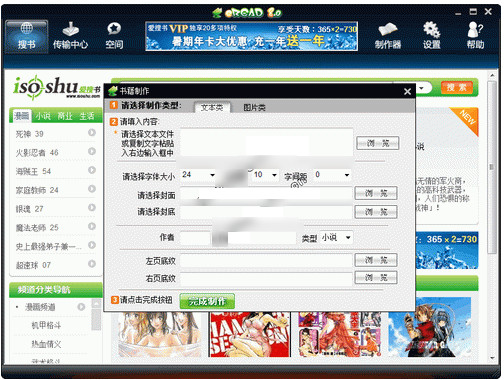
Task: Click the arrow icon next to 死神 39
Action: coord(92,133)
